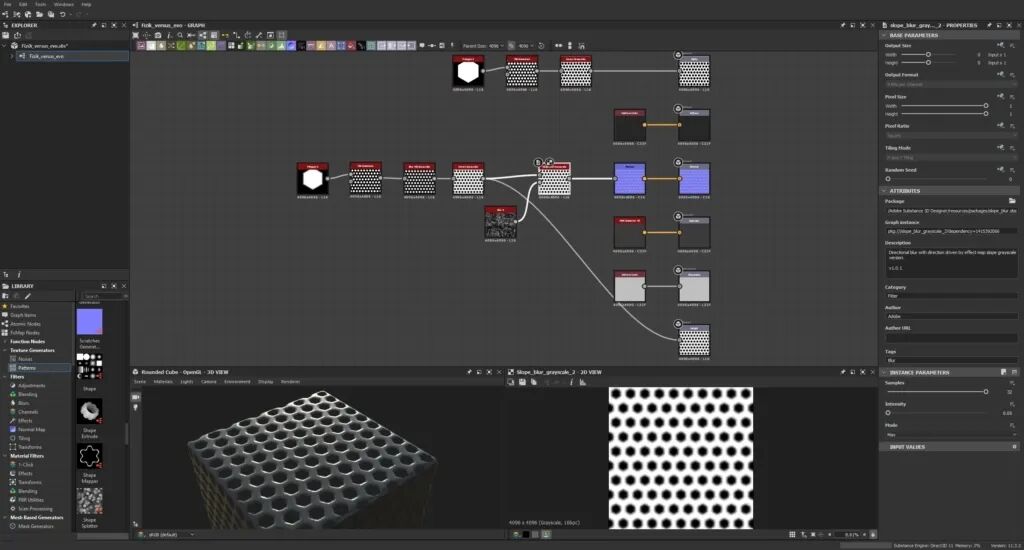This screenshot has width=1024, height=550.
Task: Click the save image icon in 2D View
Action: [x=522, y=382]
